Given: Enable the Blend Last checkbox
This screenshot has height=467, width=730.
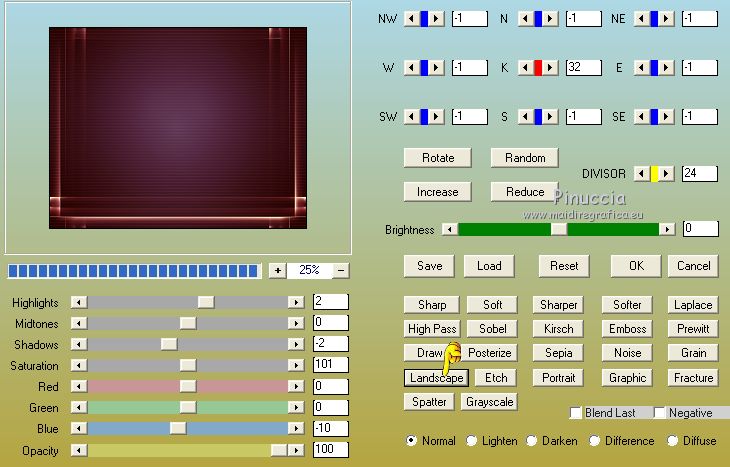Looking at the screenshot, I should [576, 413].
